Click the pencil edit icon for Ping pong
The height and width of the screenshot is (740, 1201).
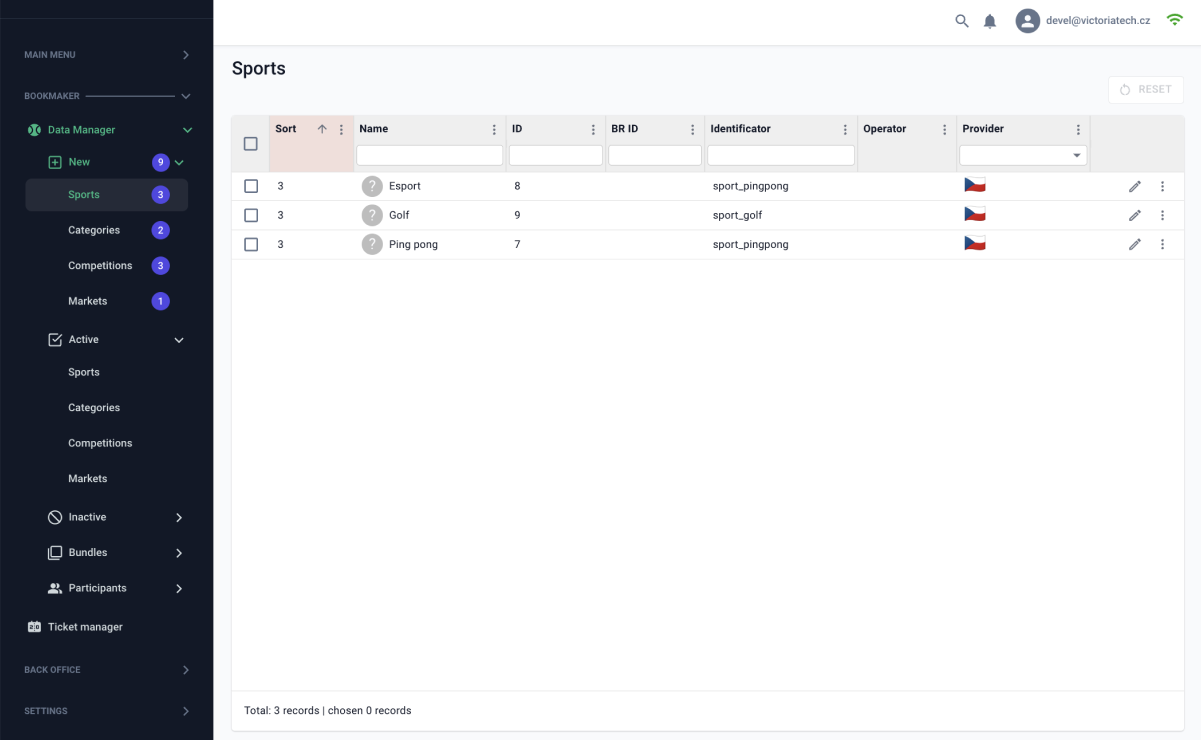(1135, 245)
